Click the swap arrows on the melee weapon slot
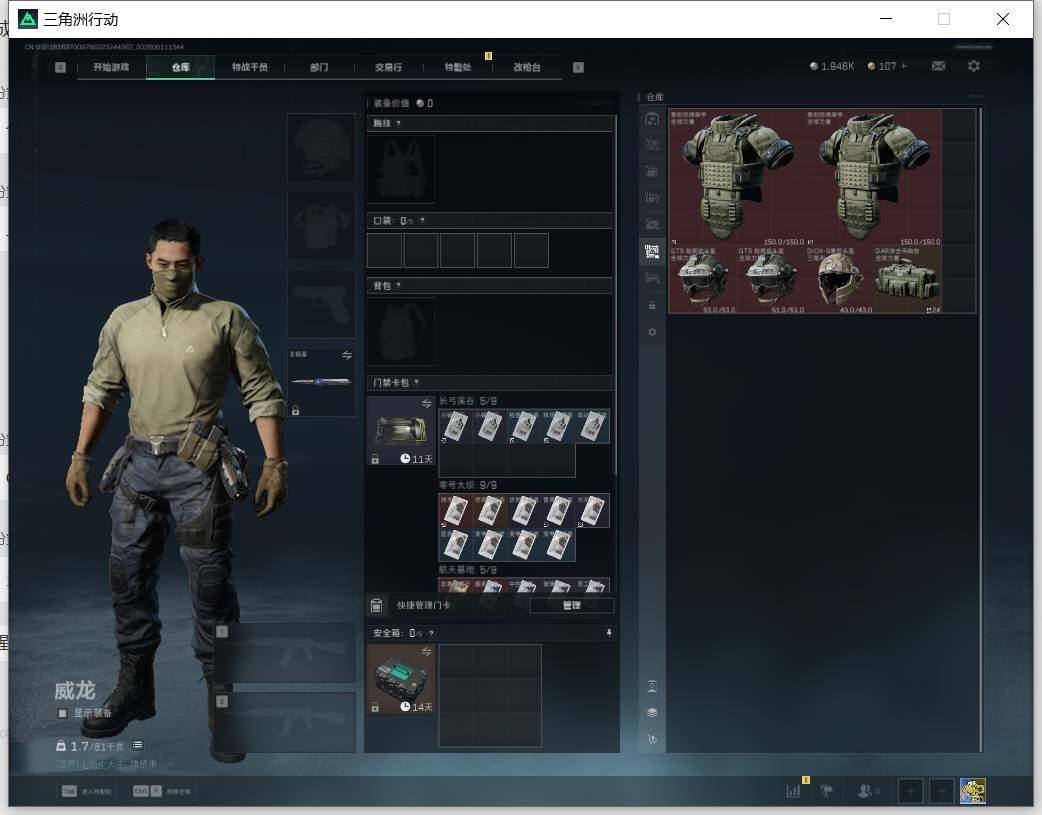1042x815 pixels. point(347,355)
